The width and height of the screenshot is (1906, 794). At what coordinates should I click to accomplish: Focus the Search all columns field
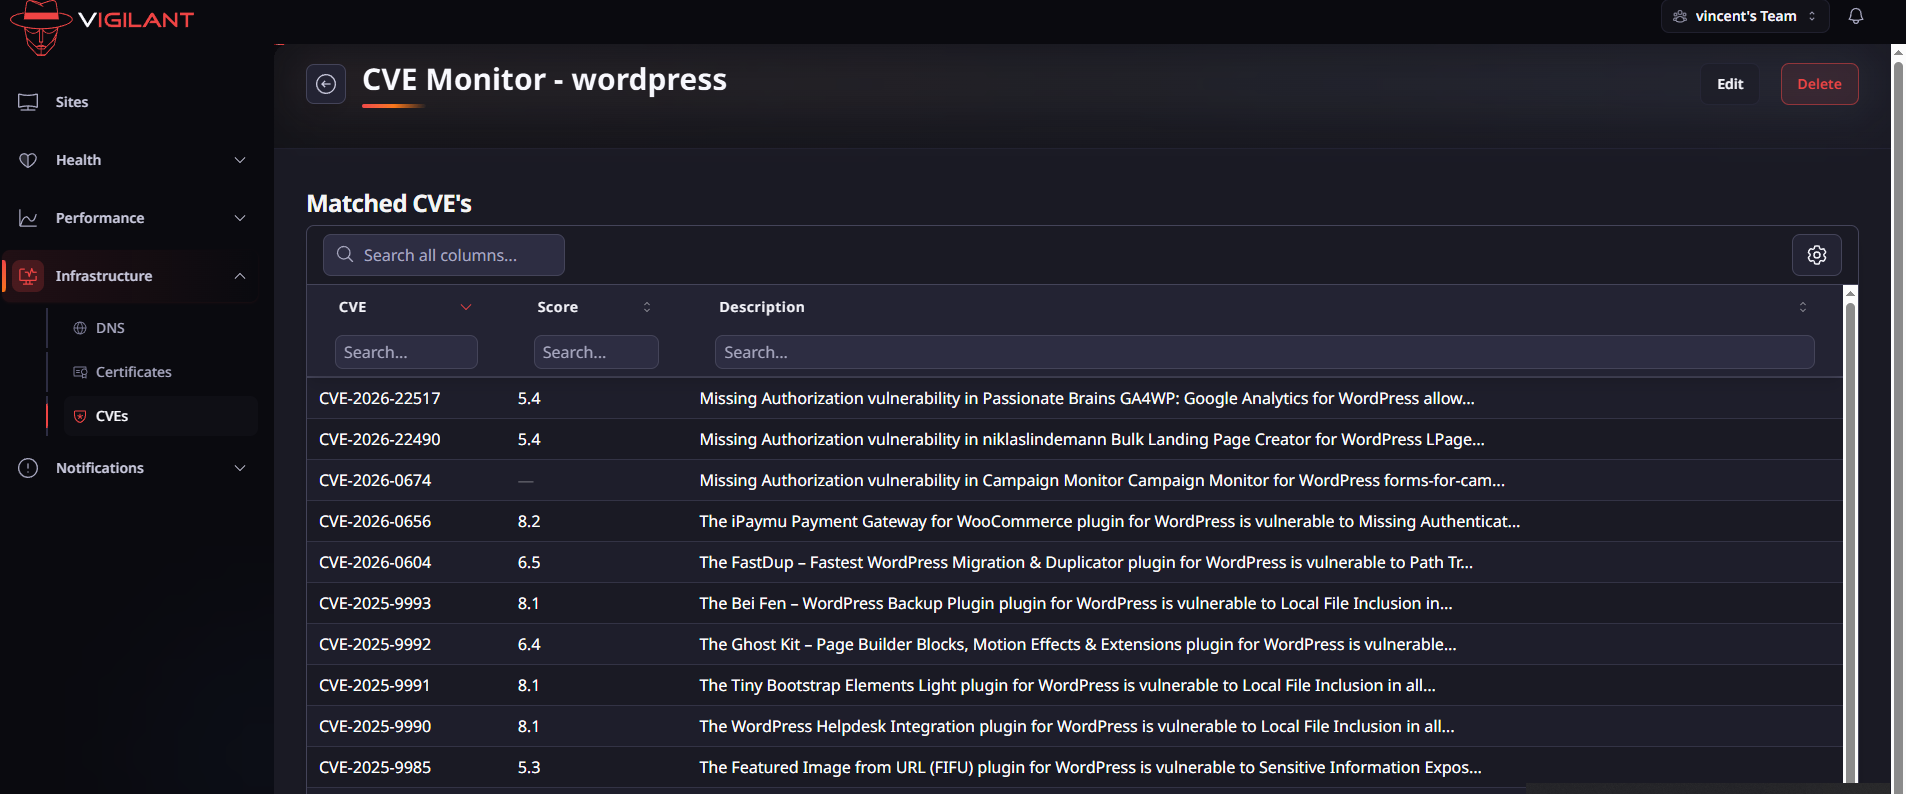[x=444, y=255]
